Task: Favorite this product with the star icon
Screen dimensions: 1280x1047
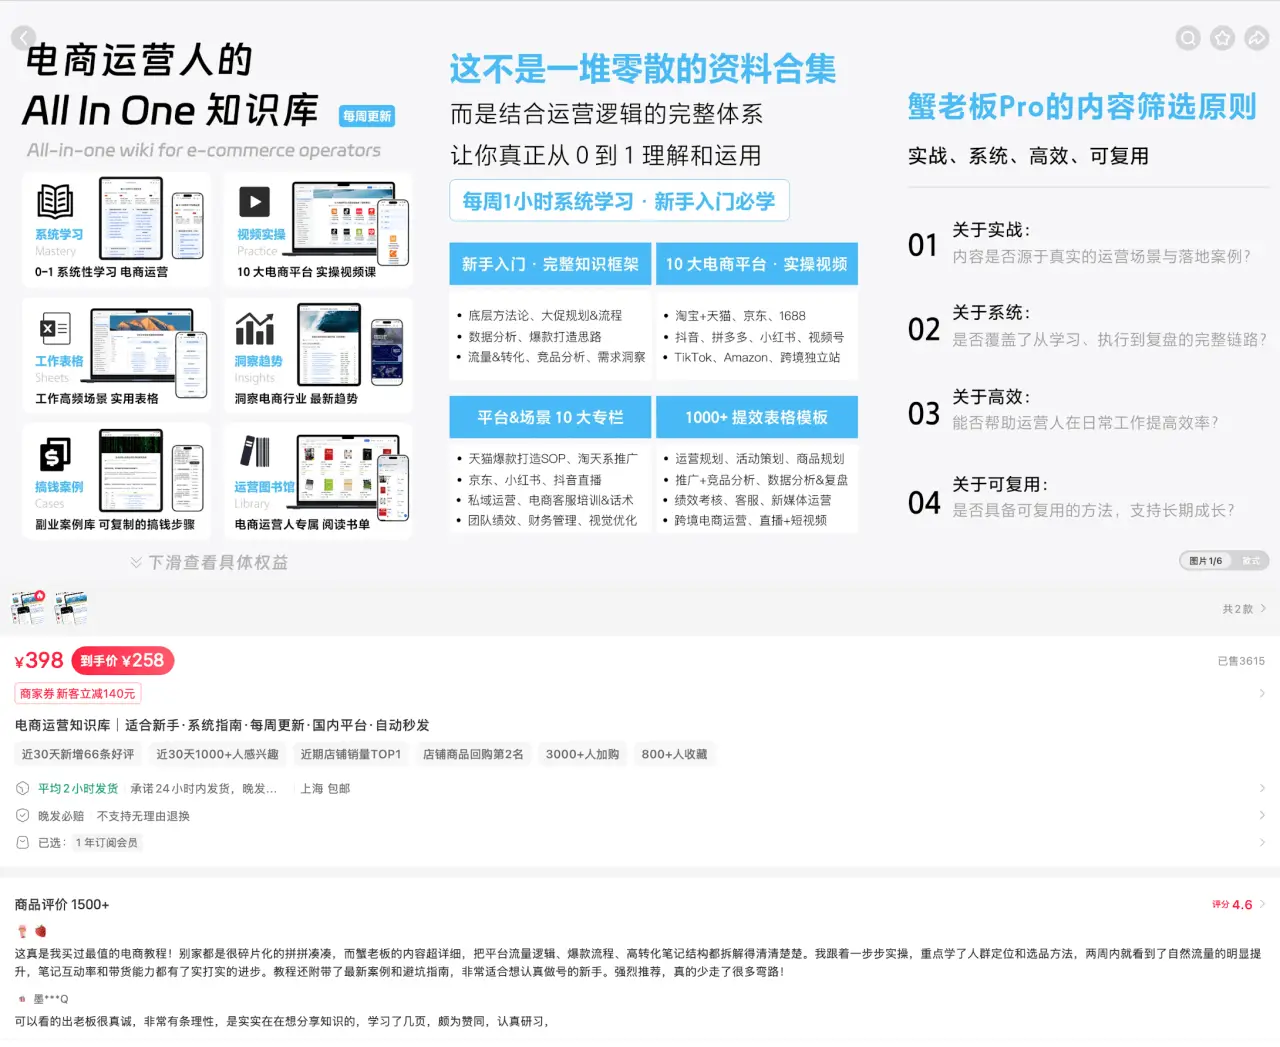Action: tap(1222, 38)
